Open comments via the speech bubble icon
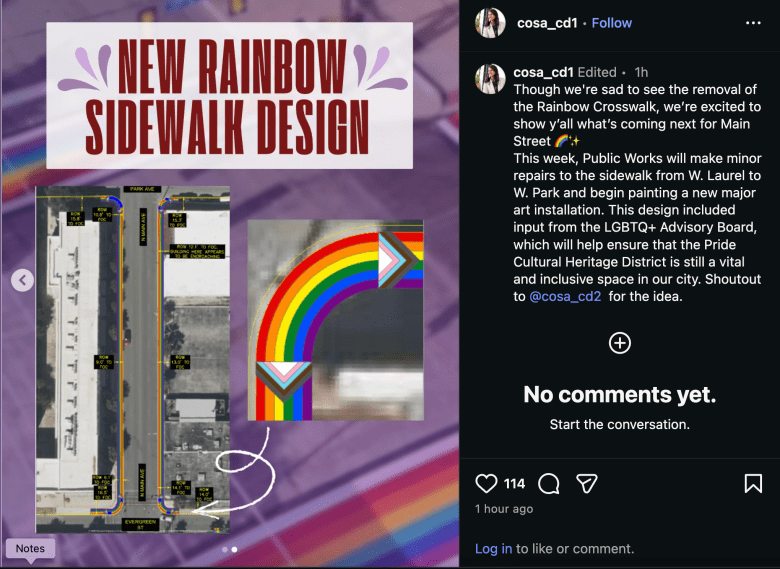This screenshot has width=780, height=569. (x=549, y=483)
